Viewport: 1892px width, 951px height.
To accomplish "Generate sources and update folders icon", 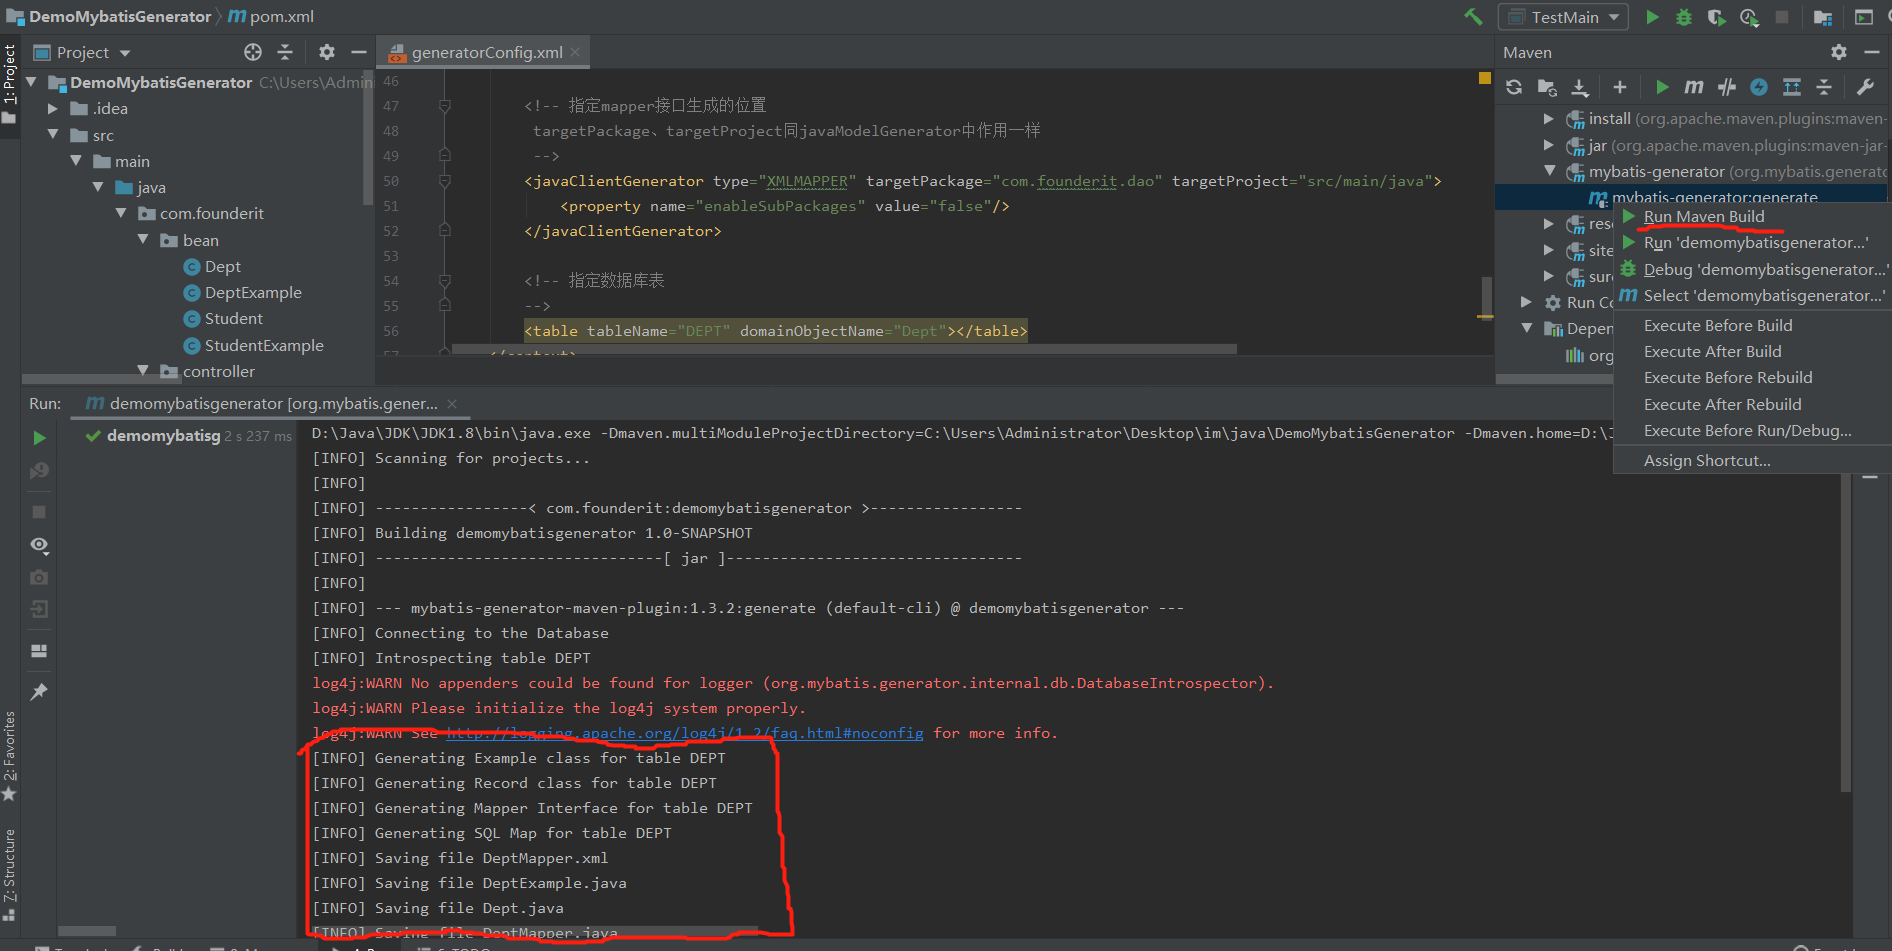I will coord(1547,87).
